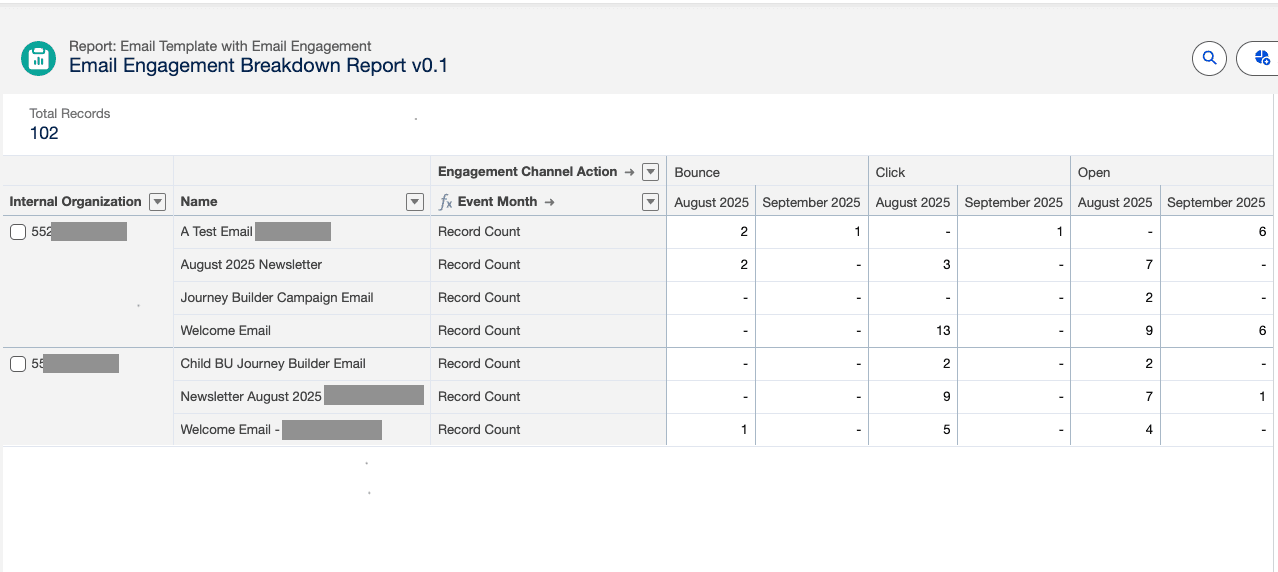Click the Welcome Email - row name
The image size is (1278, 572).
click(230, 430)
